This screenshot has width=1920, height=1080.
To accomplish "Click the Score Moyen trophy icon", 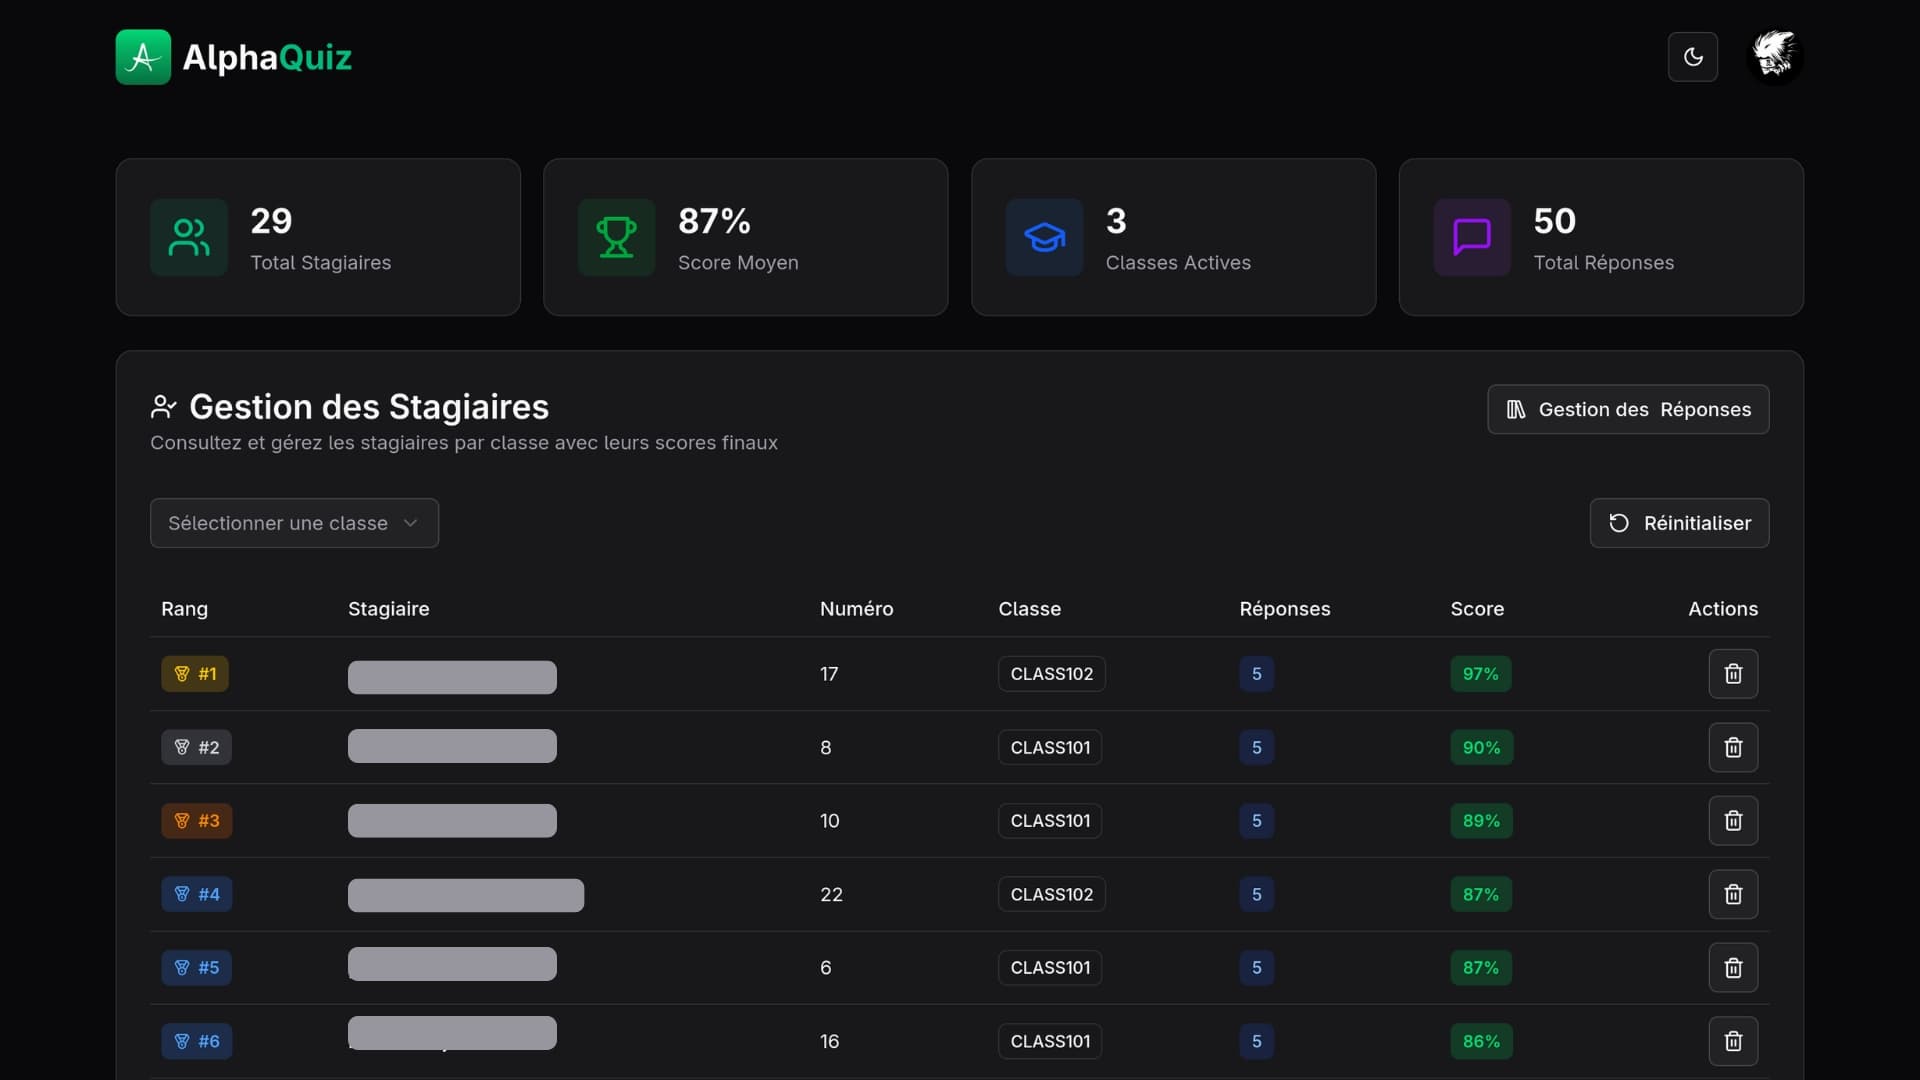I will pos(616,237).
